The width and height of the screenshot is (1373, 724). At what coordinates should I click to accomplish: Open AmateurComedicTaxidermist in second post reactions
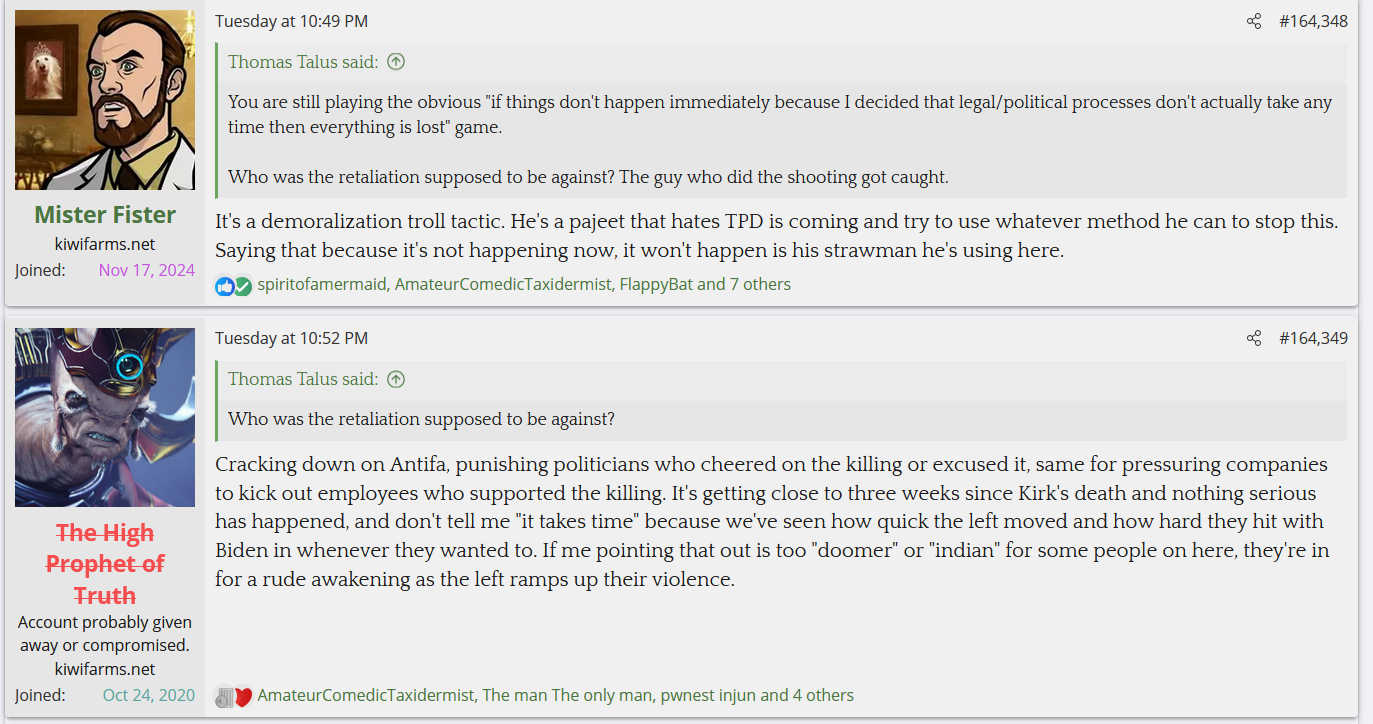click(366, 695)
